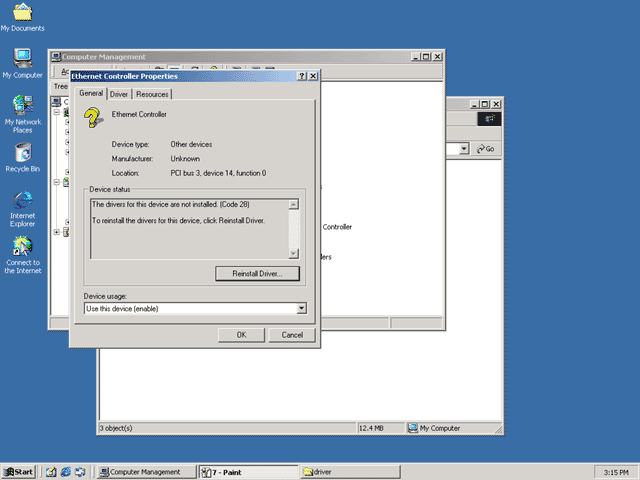640x480 pixels.
Task: Select Connect to the Internet shortcut
Action: [22, 255]
